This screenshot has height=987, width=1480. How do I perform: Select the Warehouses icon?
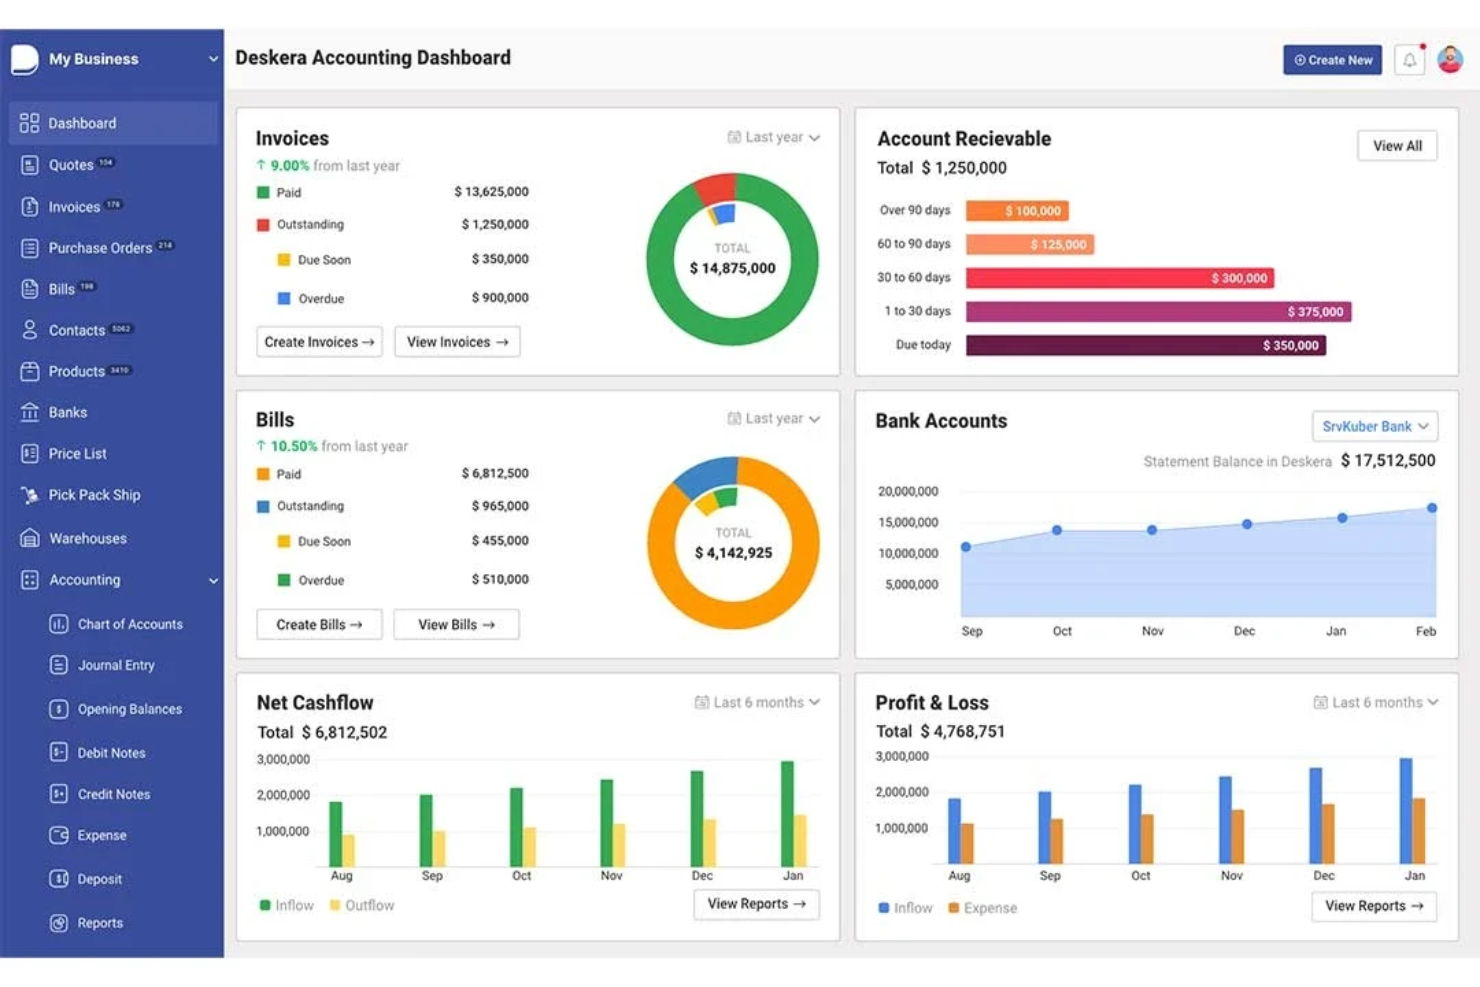coord(29,538)
